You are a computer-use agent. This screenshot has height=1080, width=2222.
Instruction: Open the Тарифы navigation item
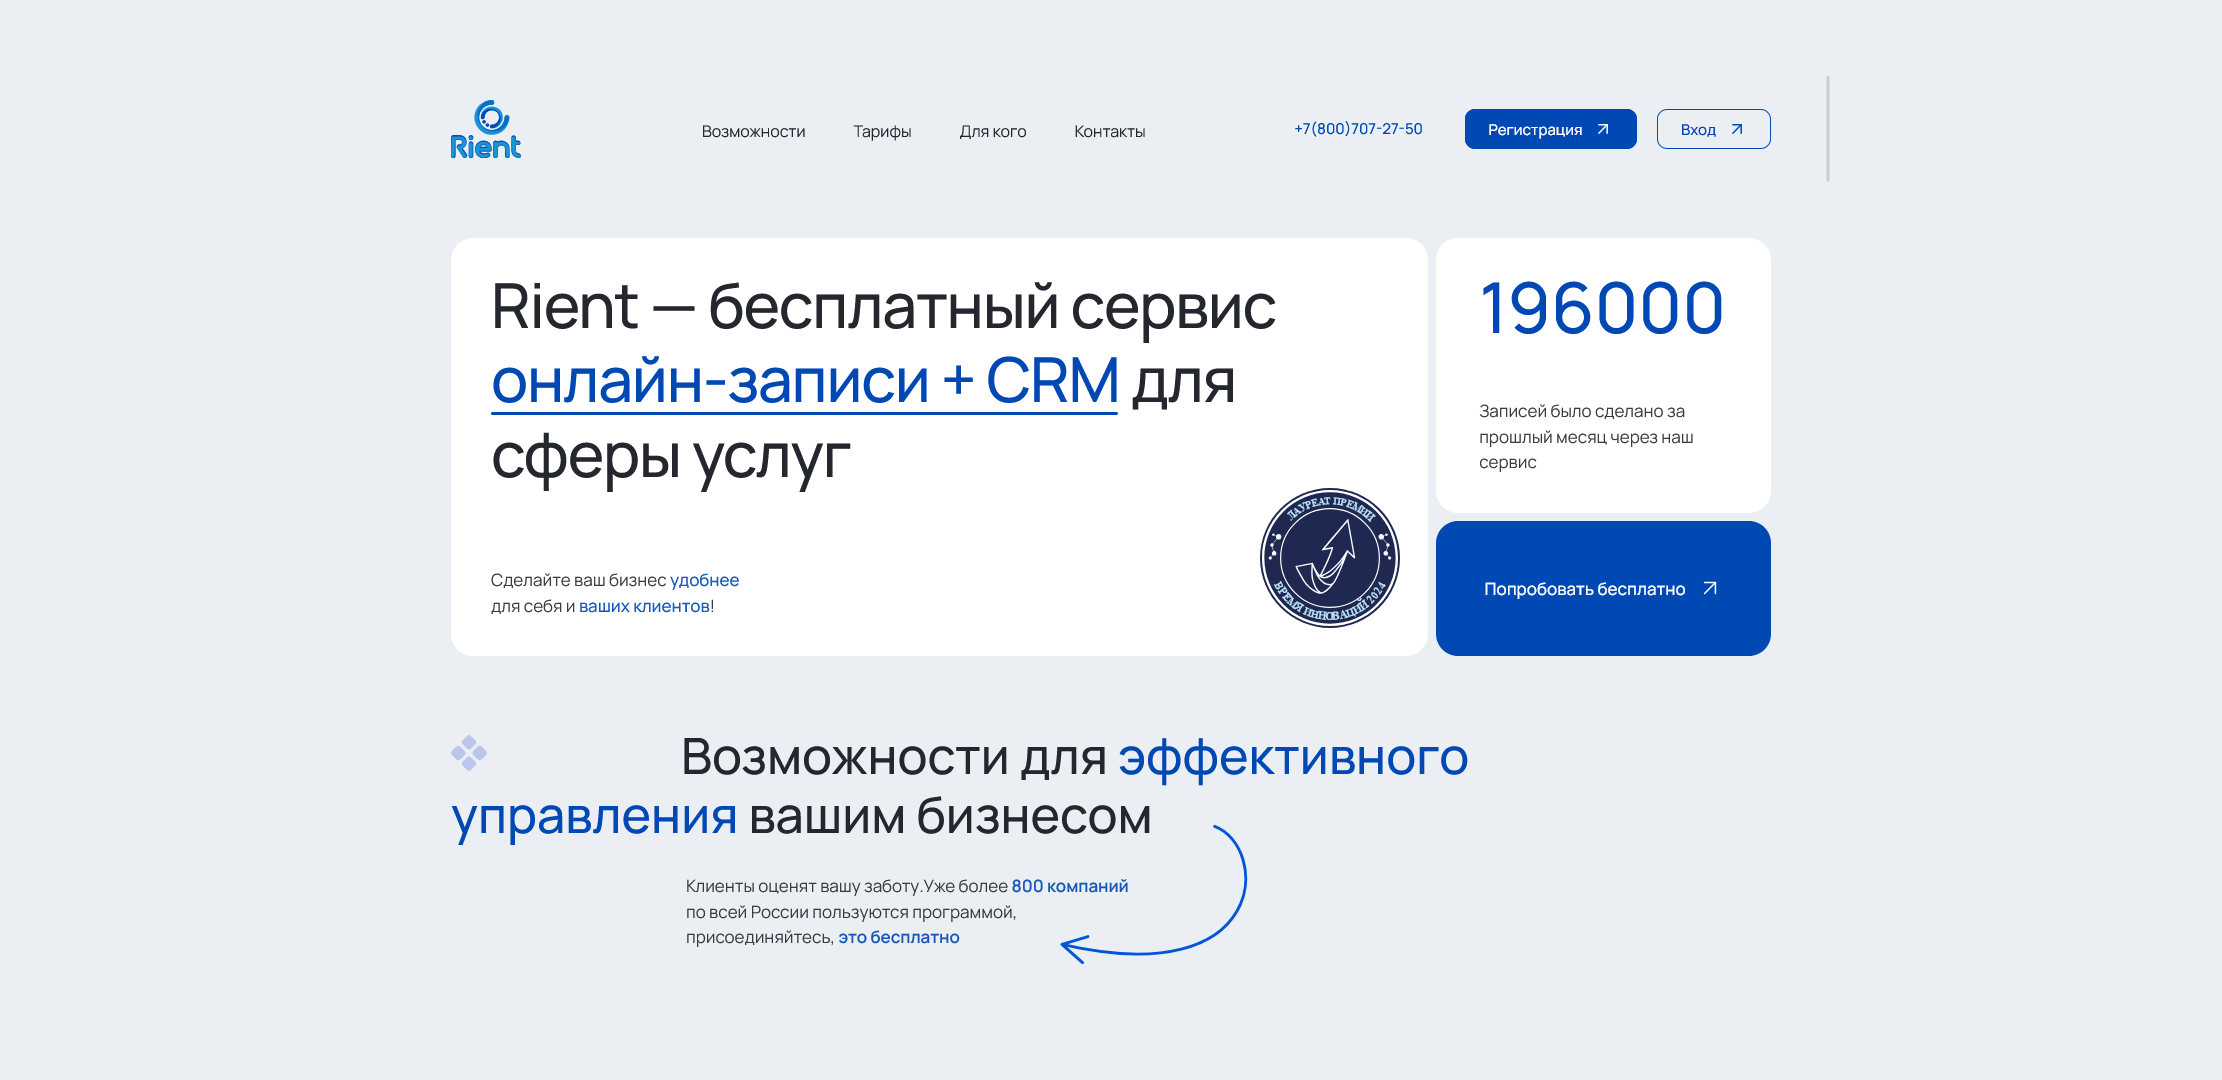click(882, 130)
